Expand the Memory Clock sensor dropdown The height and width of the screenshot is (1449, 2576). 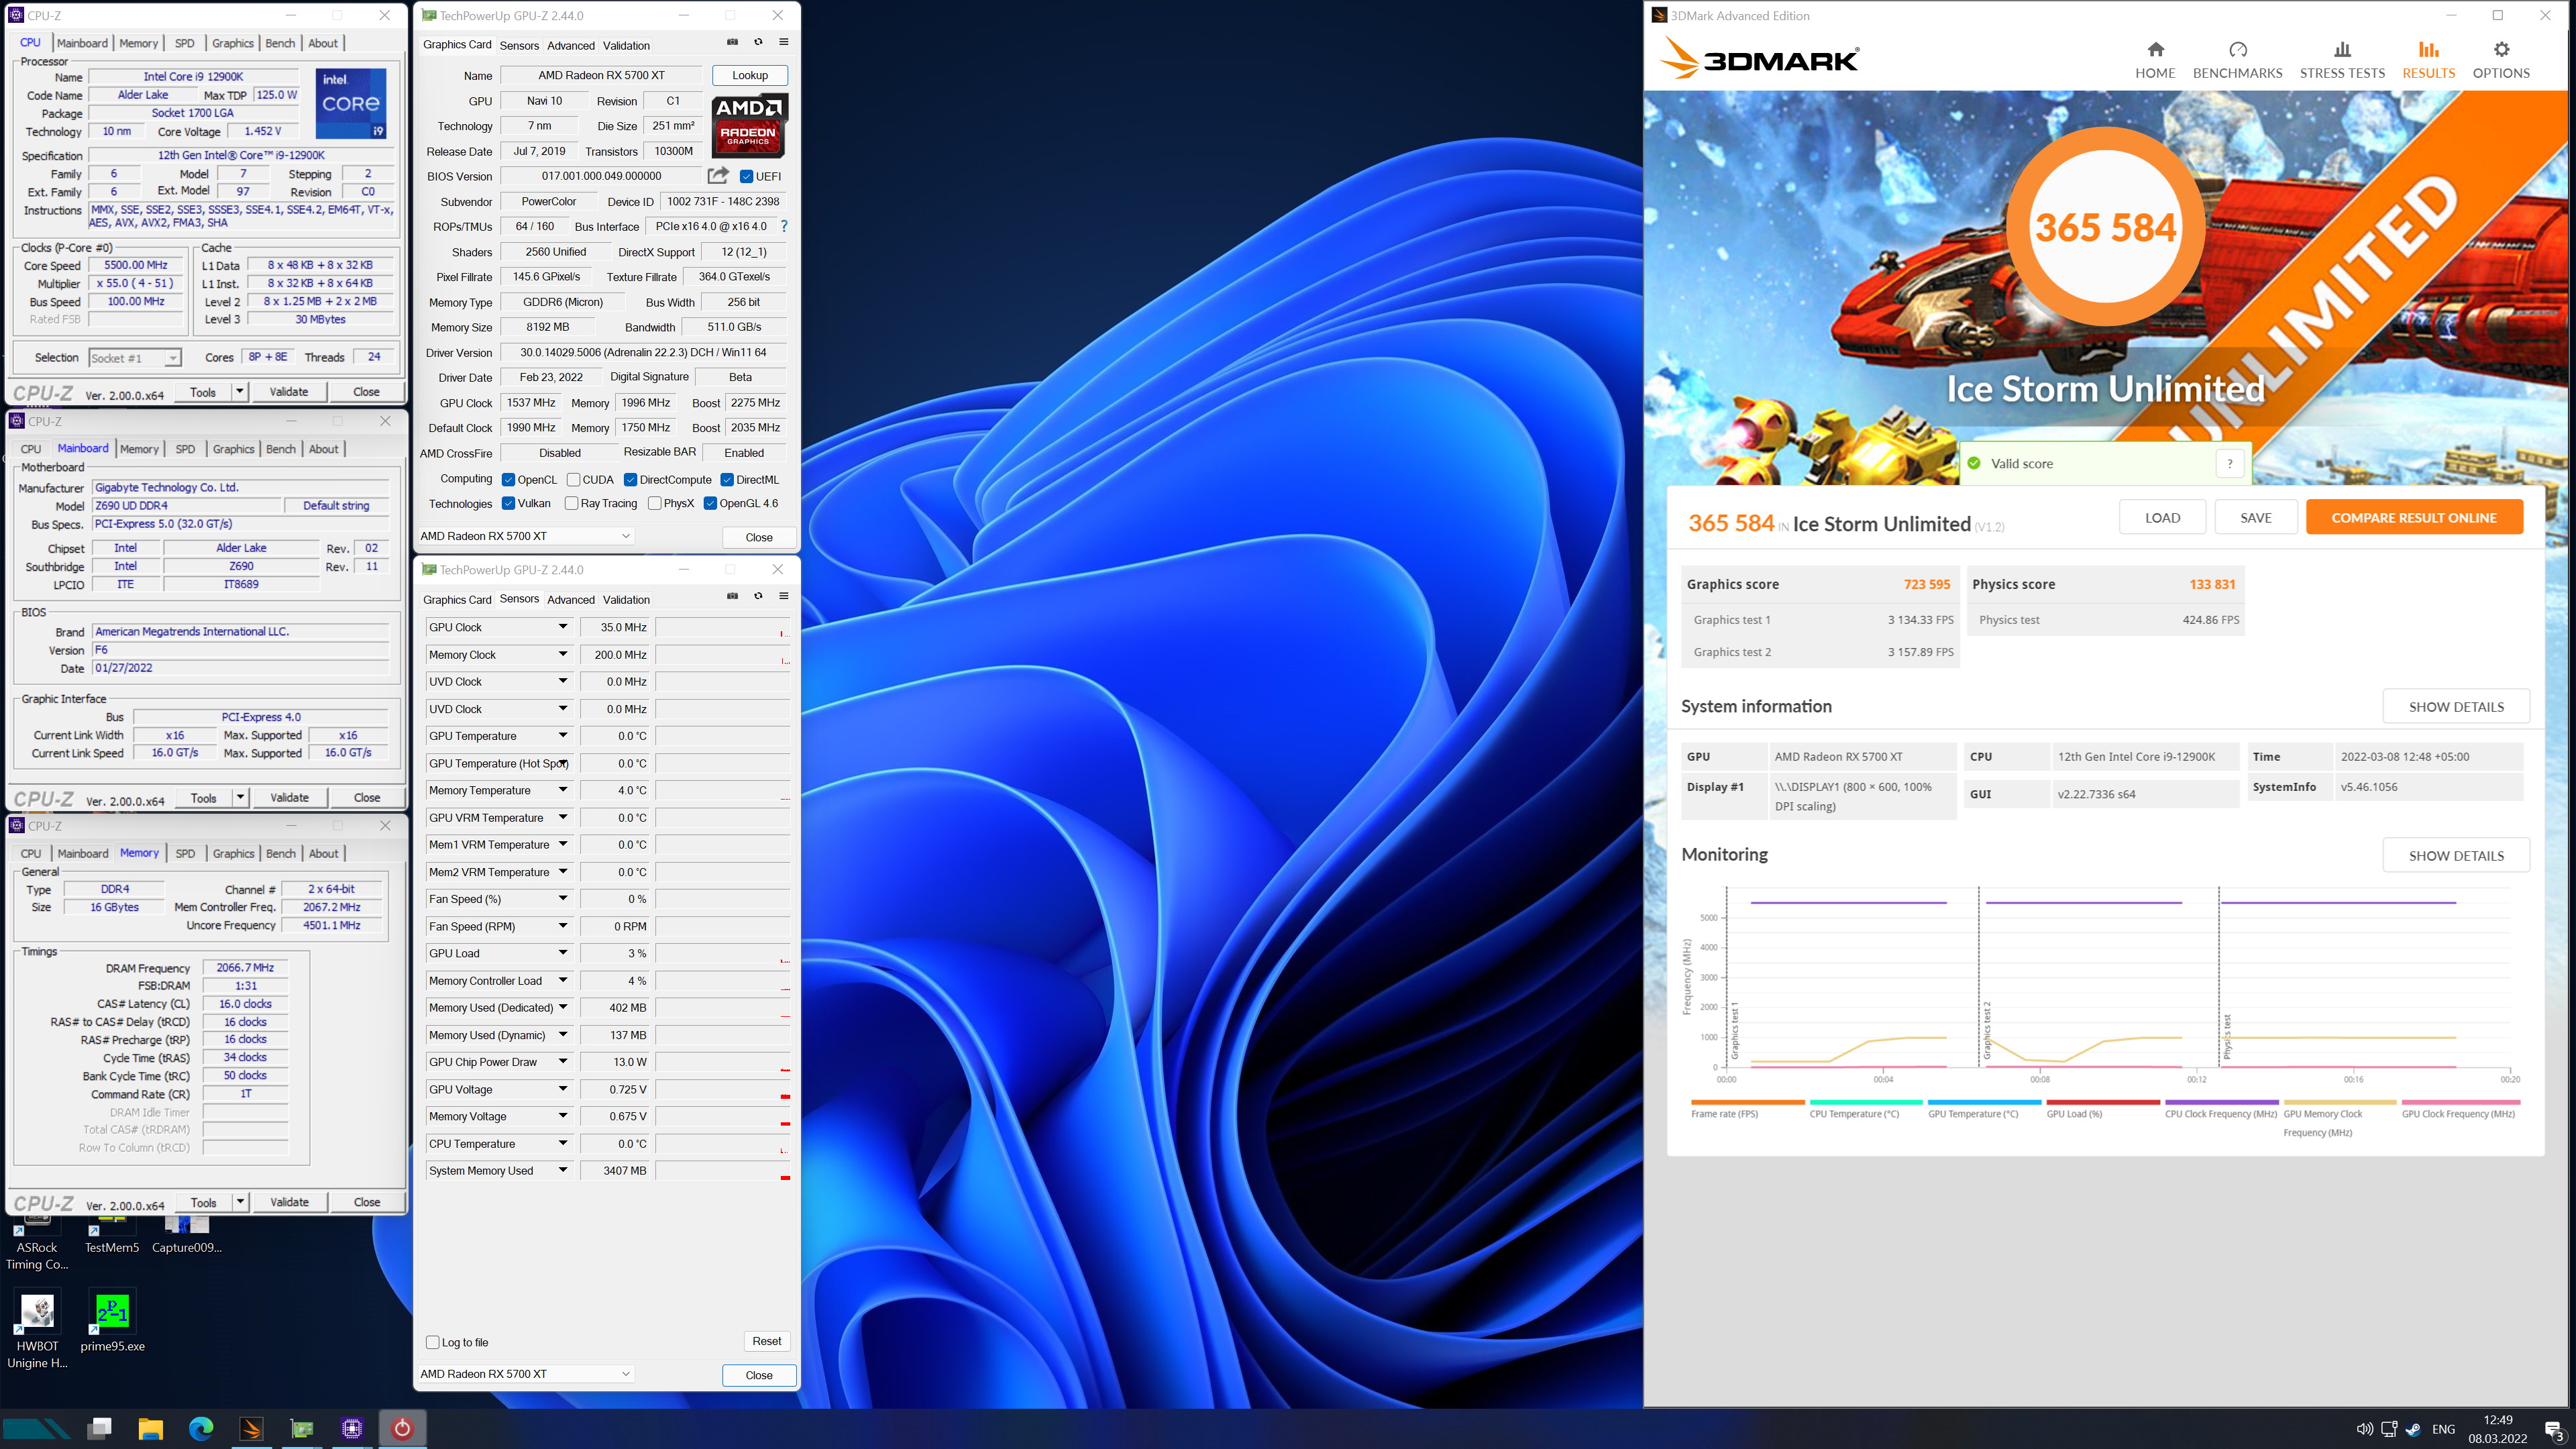click(563, 654)
